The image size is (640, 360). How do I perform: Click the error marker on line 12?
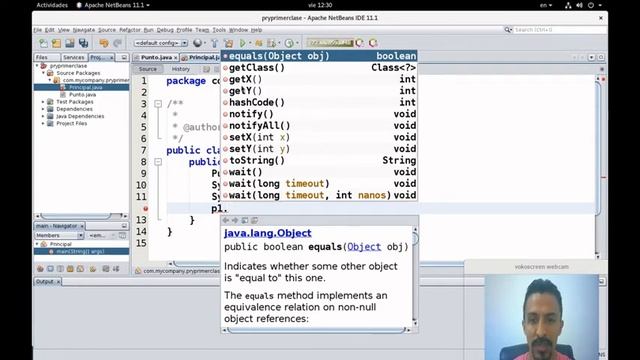coord(146,209)
